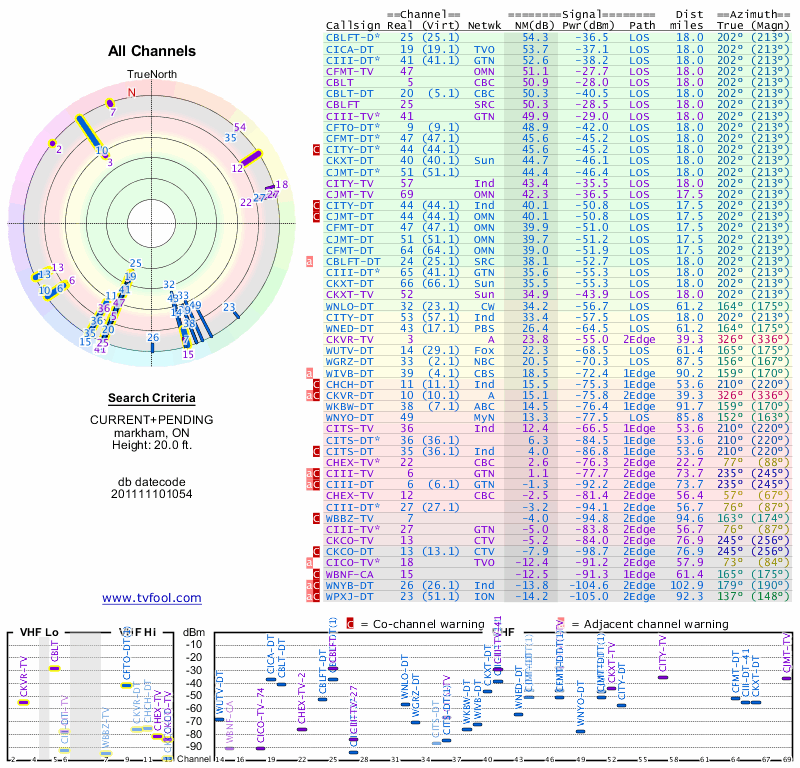The height and width of the screenshot is (768, 800).
Task: Click the co-channel icon next to WBNF-CA
Action: pyautogui.click(x=317, y=574)
